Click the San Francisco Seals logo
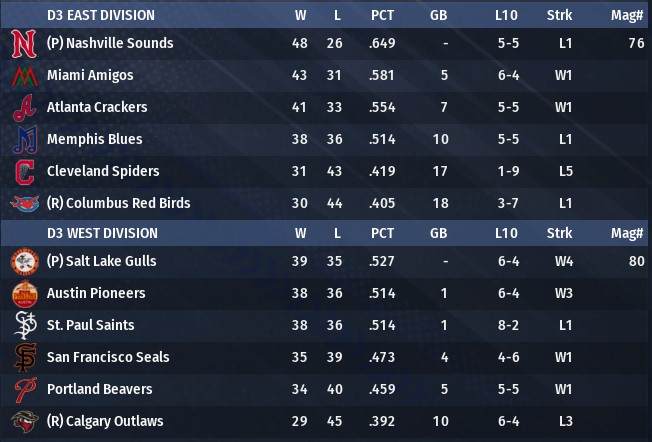Viewport: 652px width, 442px height. tap(24, 357)
